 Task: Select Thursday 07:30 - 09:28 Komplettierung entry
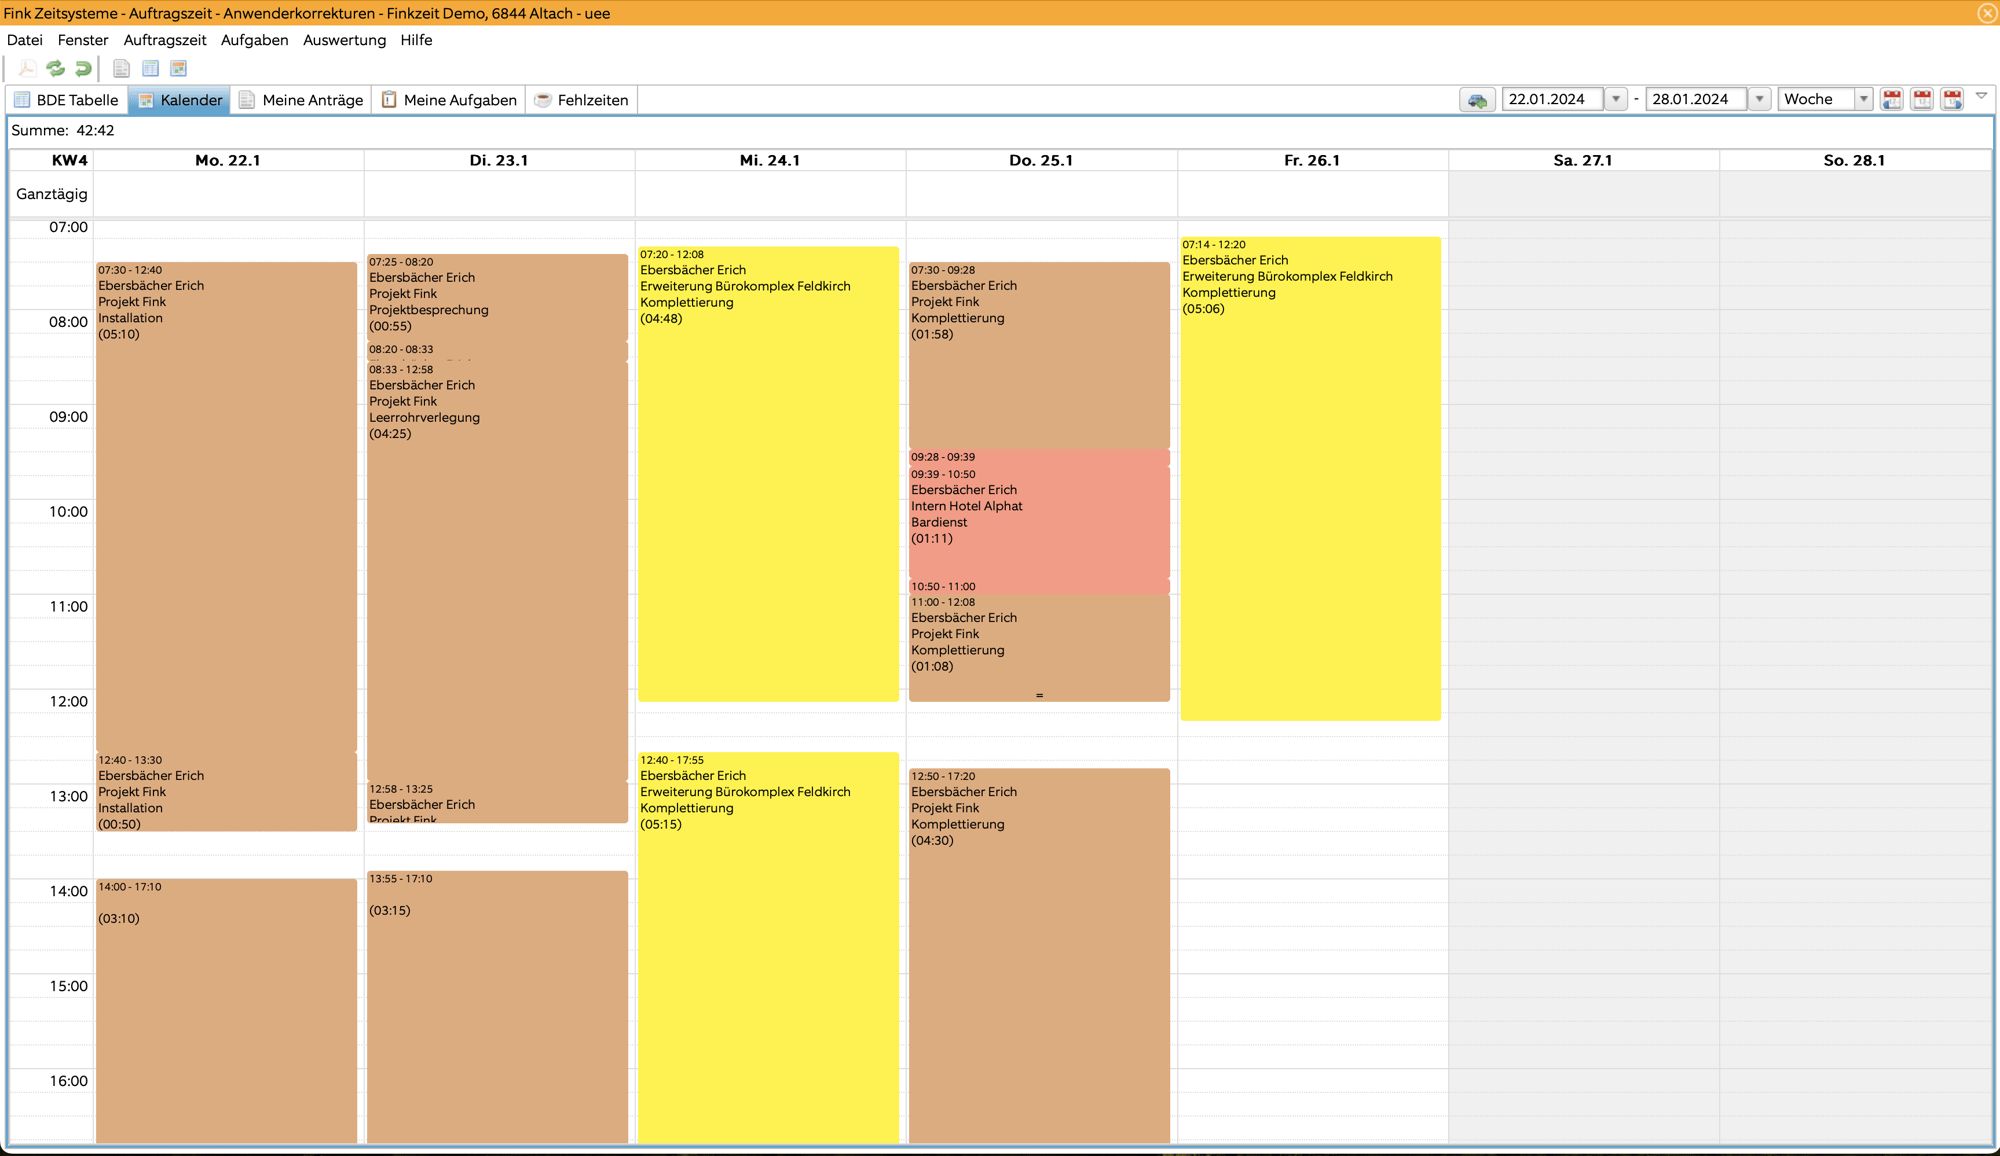point(1039,355)
